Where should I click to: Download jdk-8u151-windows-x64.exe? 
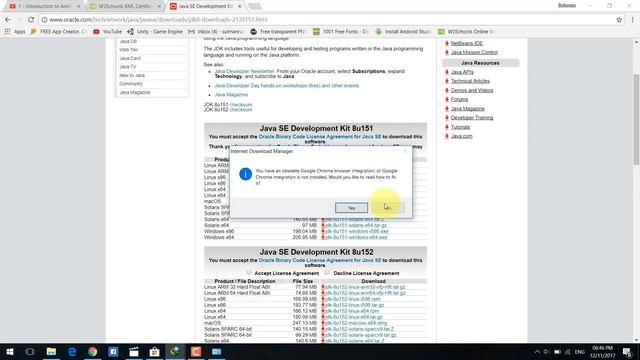356,237
